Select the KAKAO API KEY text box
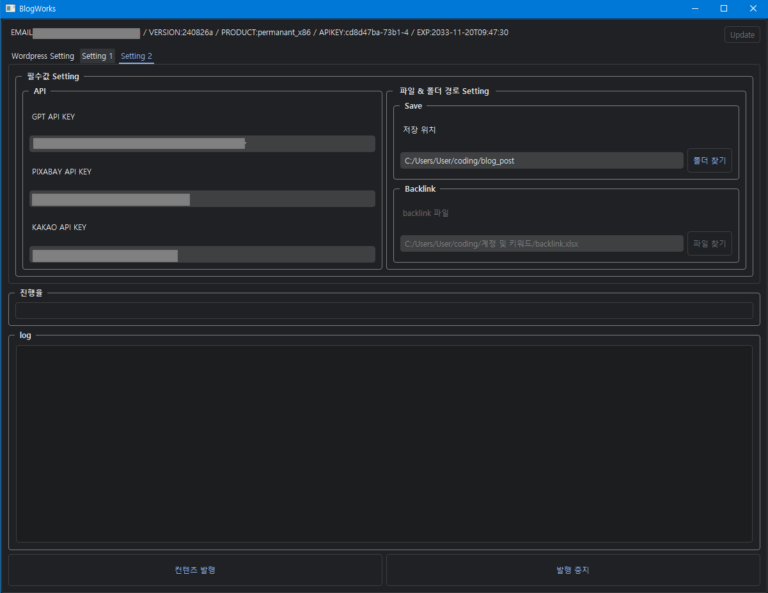Screen dimensions: 768x593 (202, 255)
